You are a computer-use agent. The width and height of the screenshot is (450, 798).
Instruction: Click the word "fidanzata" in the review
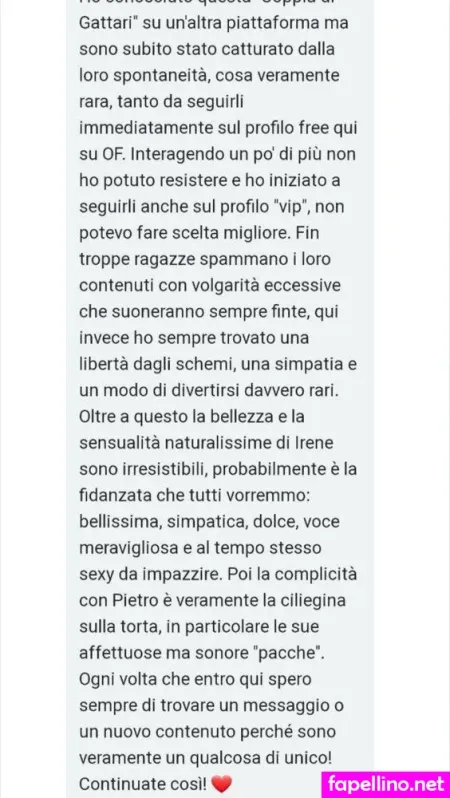click(115, 496)
